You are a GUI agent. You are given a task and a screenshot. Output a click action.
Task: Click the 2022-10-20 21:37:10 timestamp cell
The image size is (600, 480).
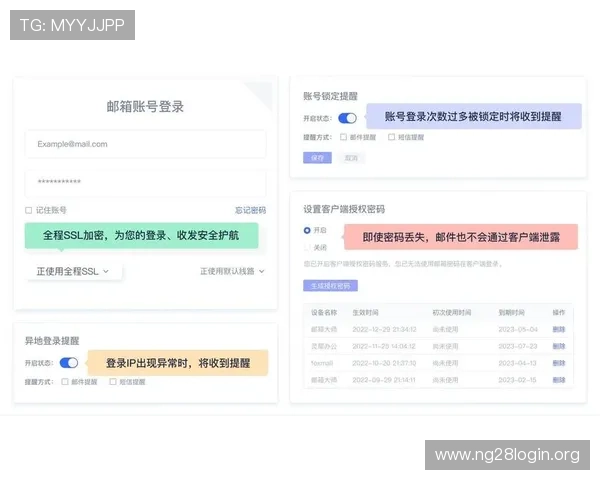coord(384,363)
